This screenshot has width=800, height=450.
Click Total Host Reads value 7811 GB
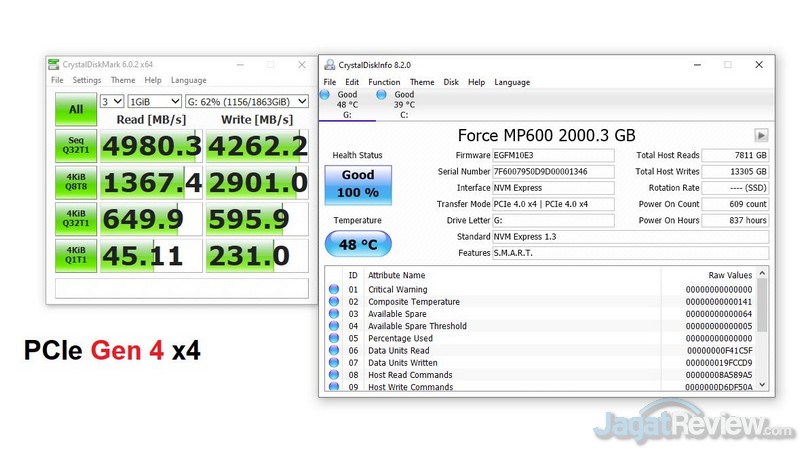735,155
